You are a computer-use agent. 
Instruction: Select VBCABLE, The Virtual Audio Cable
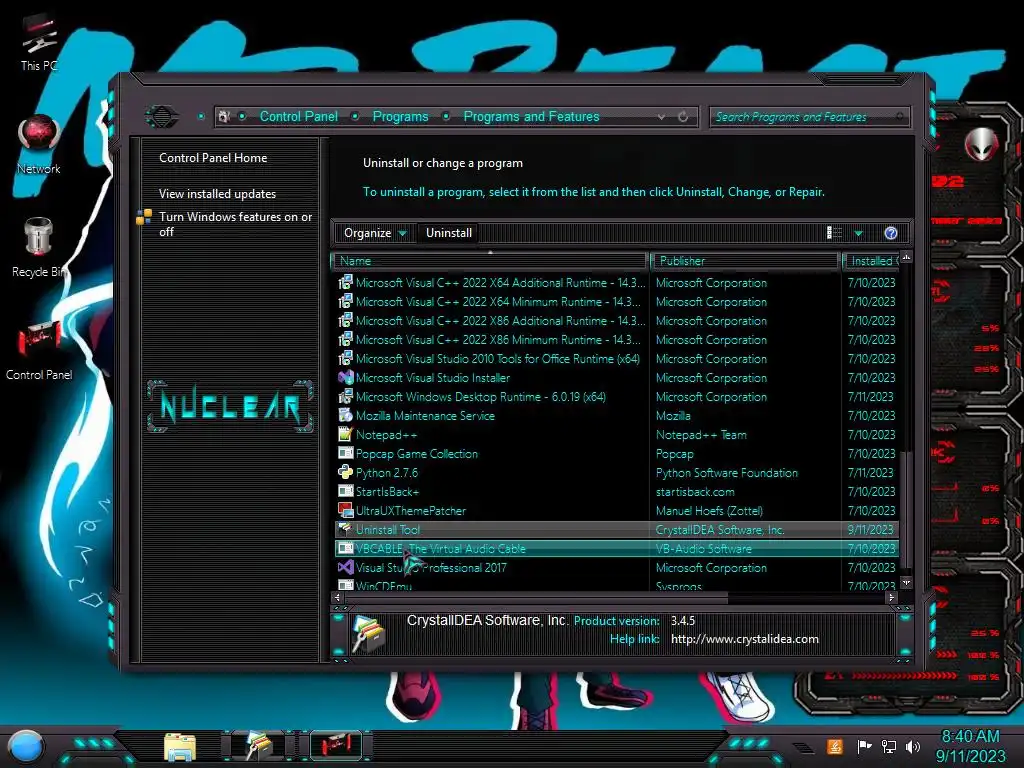[x=617, y=549]
